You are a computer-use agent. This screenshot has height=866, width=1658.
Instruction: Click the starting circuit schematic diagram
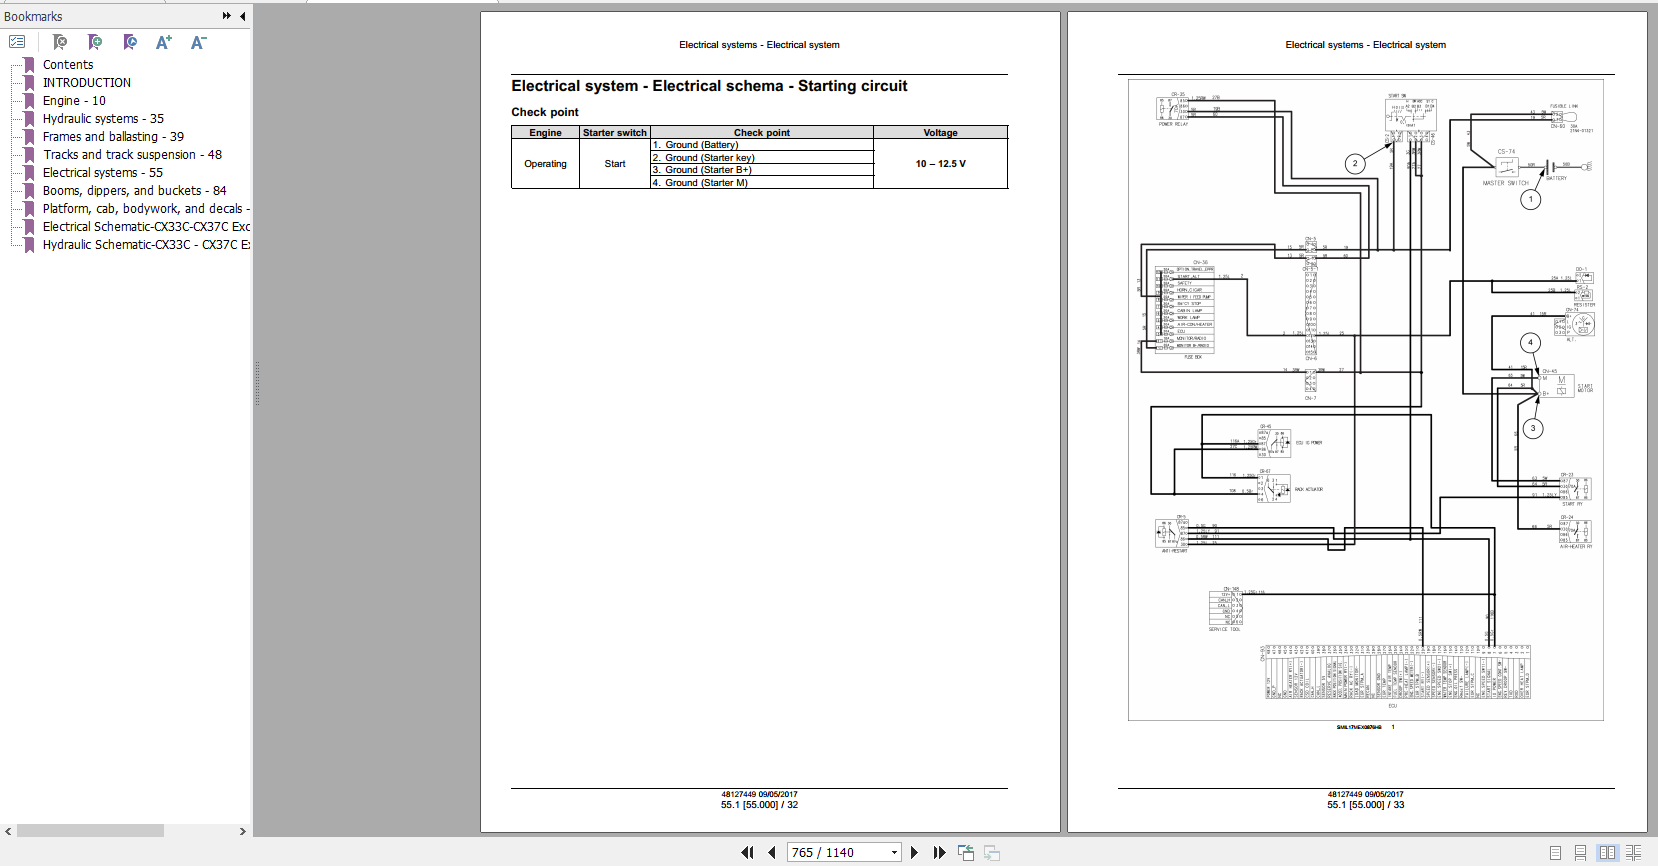[x=1365, y=400]
